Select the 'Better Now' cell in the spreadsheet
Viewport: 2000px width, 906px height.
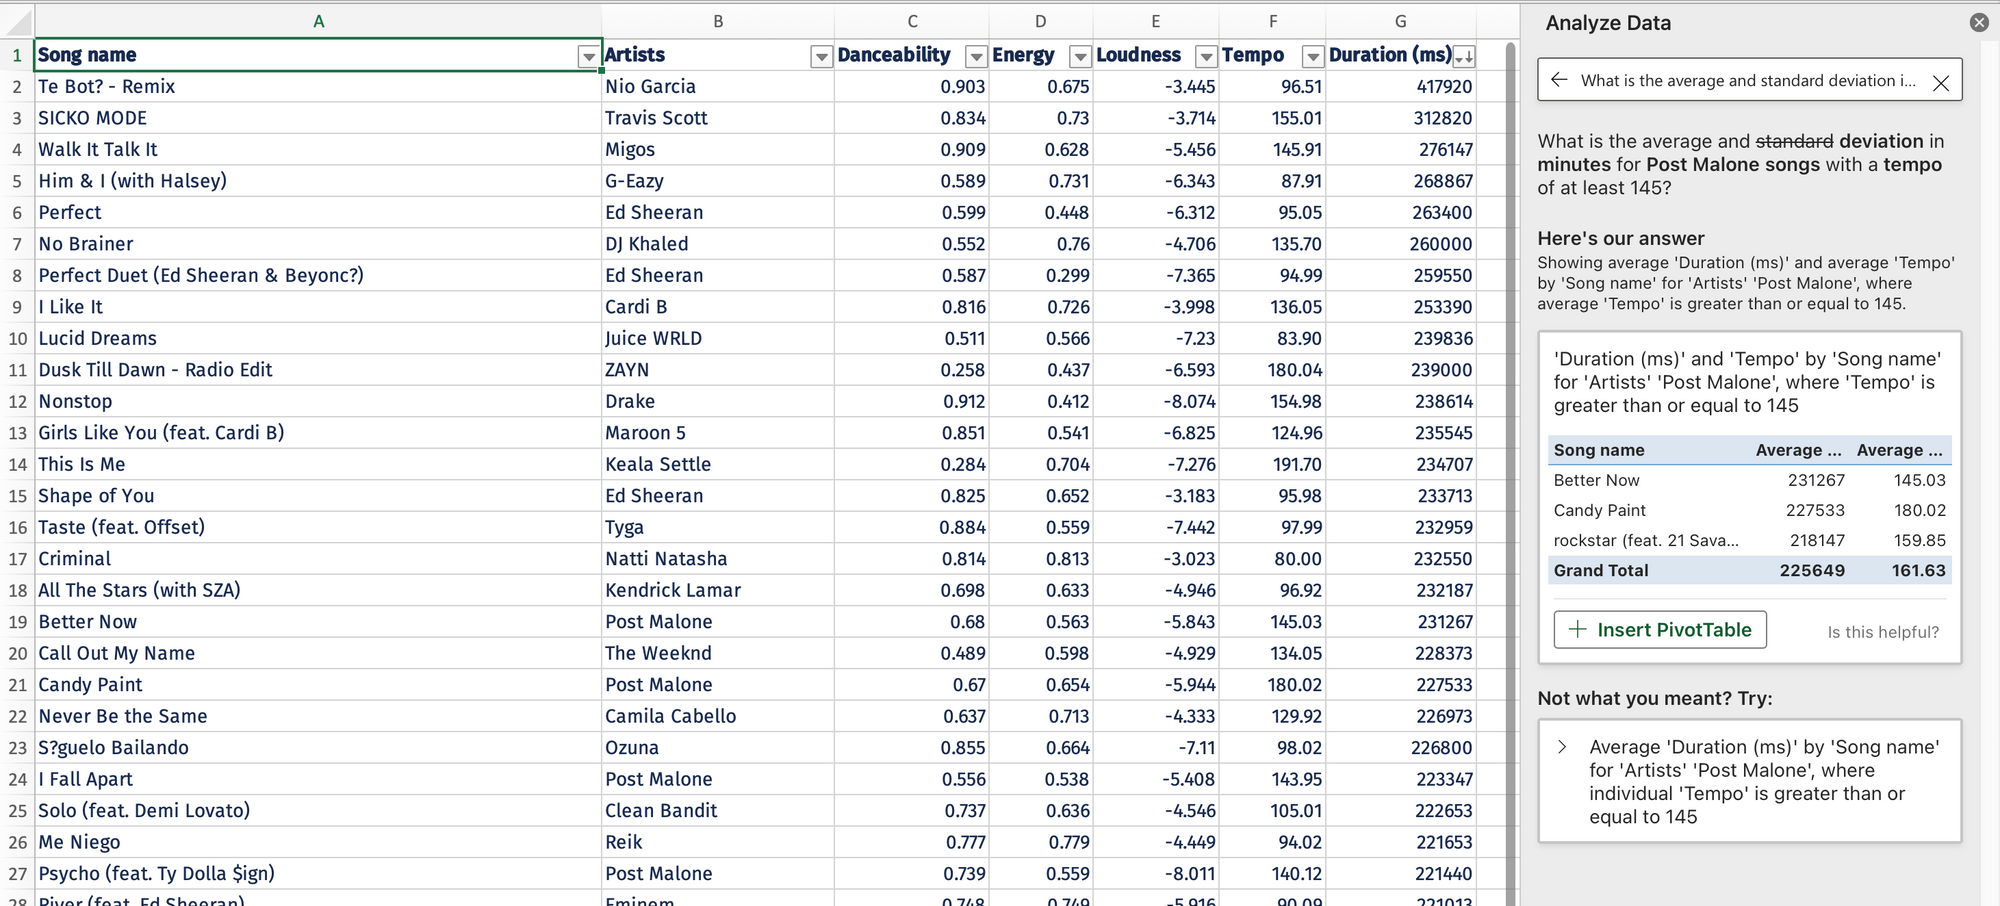click(x=318, y=622)
